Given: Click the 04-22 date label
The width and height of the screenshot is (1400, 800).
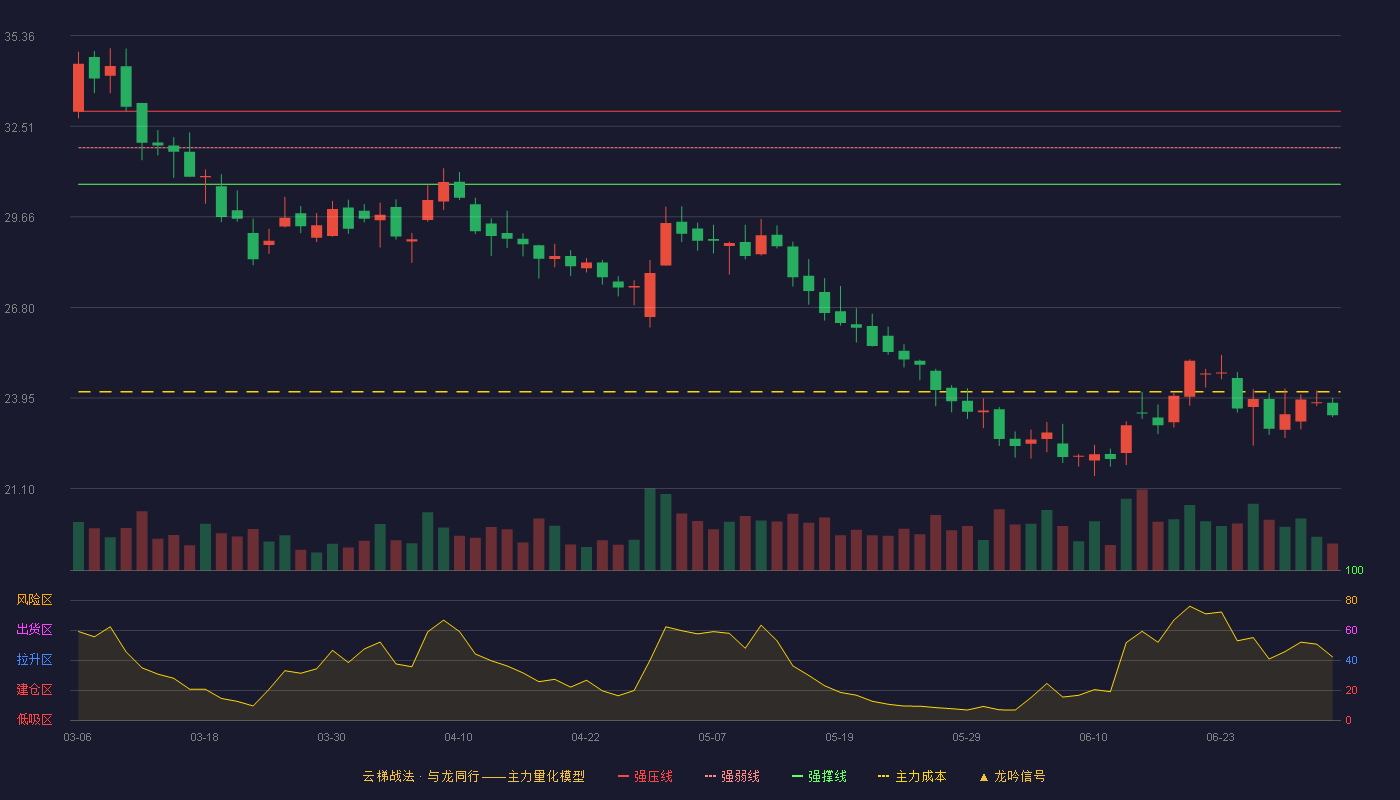Looking at the screenshot, I should pyautogui.click(x=585, y=737).
